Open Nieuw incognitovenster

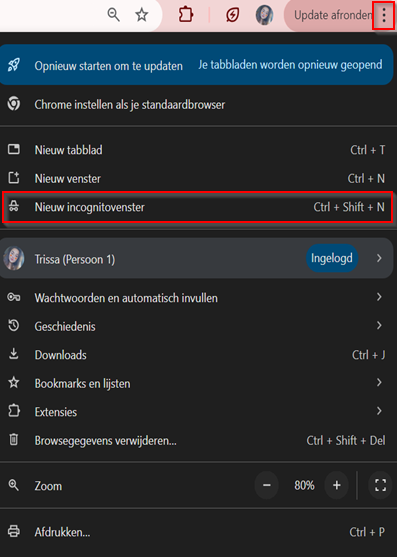[x=197, y=207]
